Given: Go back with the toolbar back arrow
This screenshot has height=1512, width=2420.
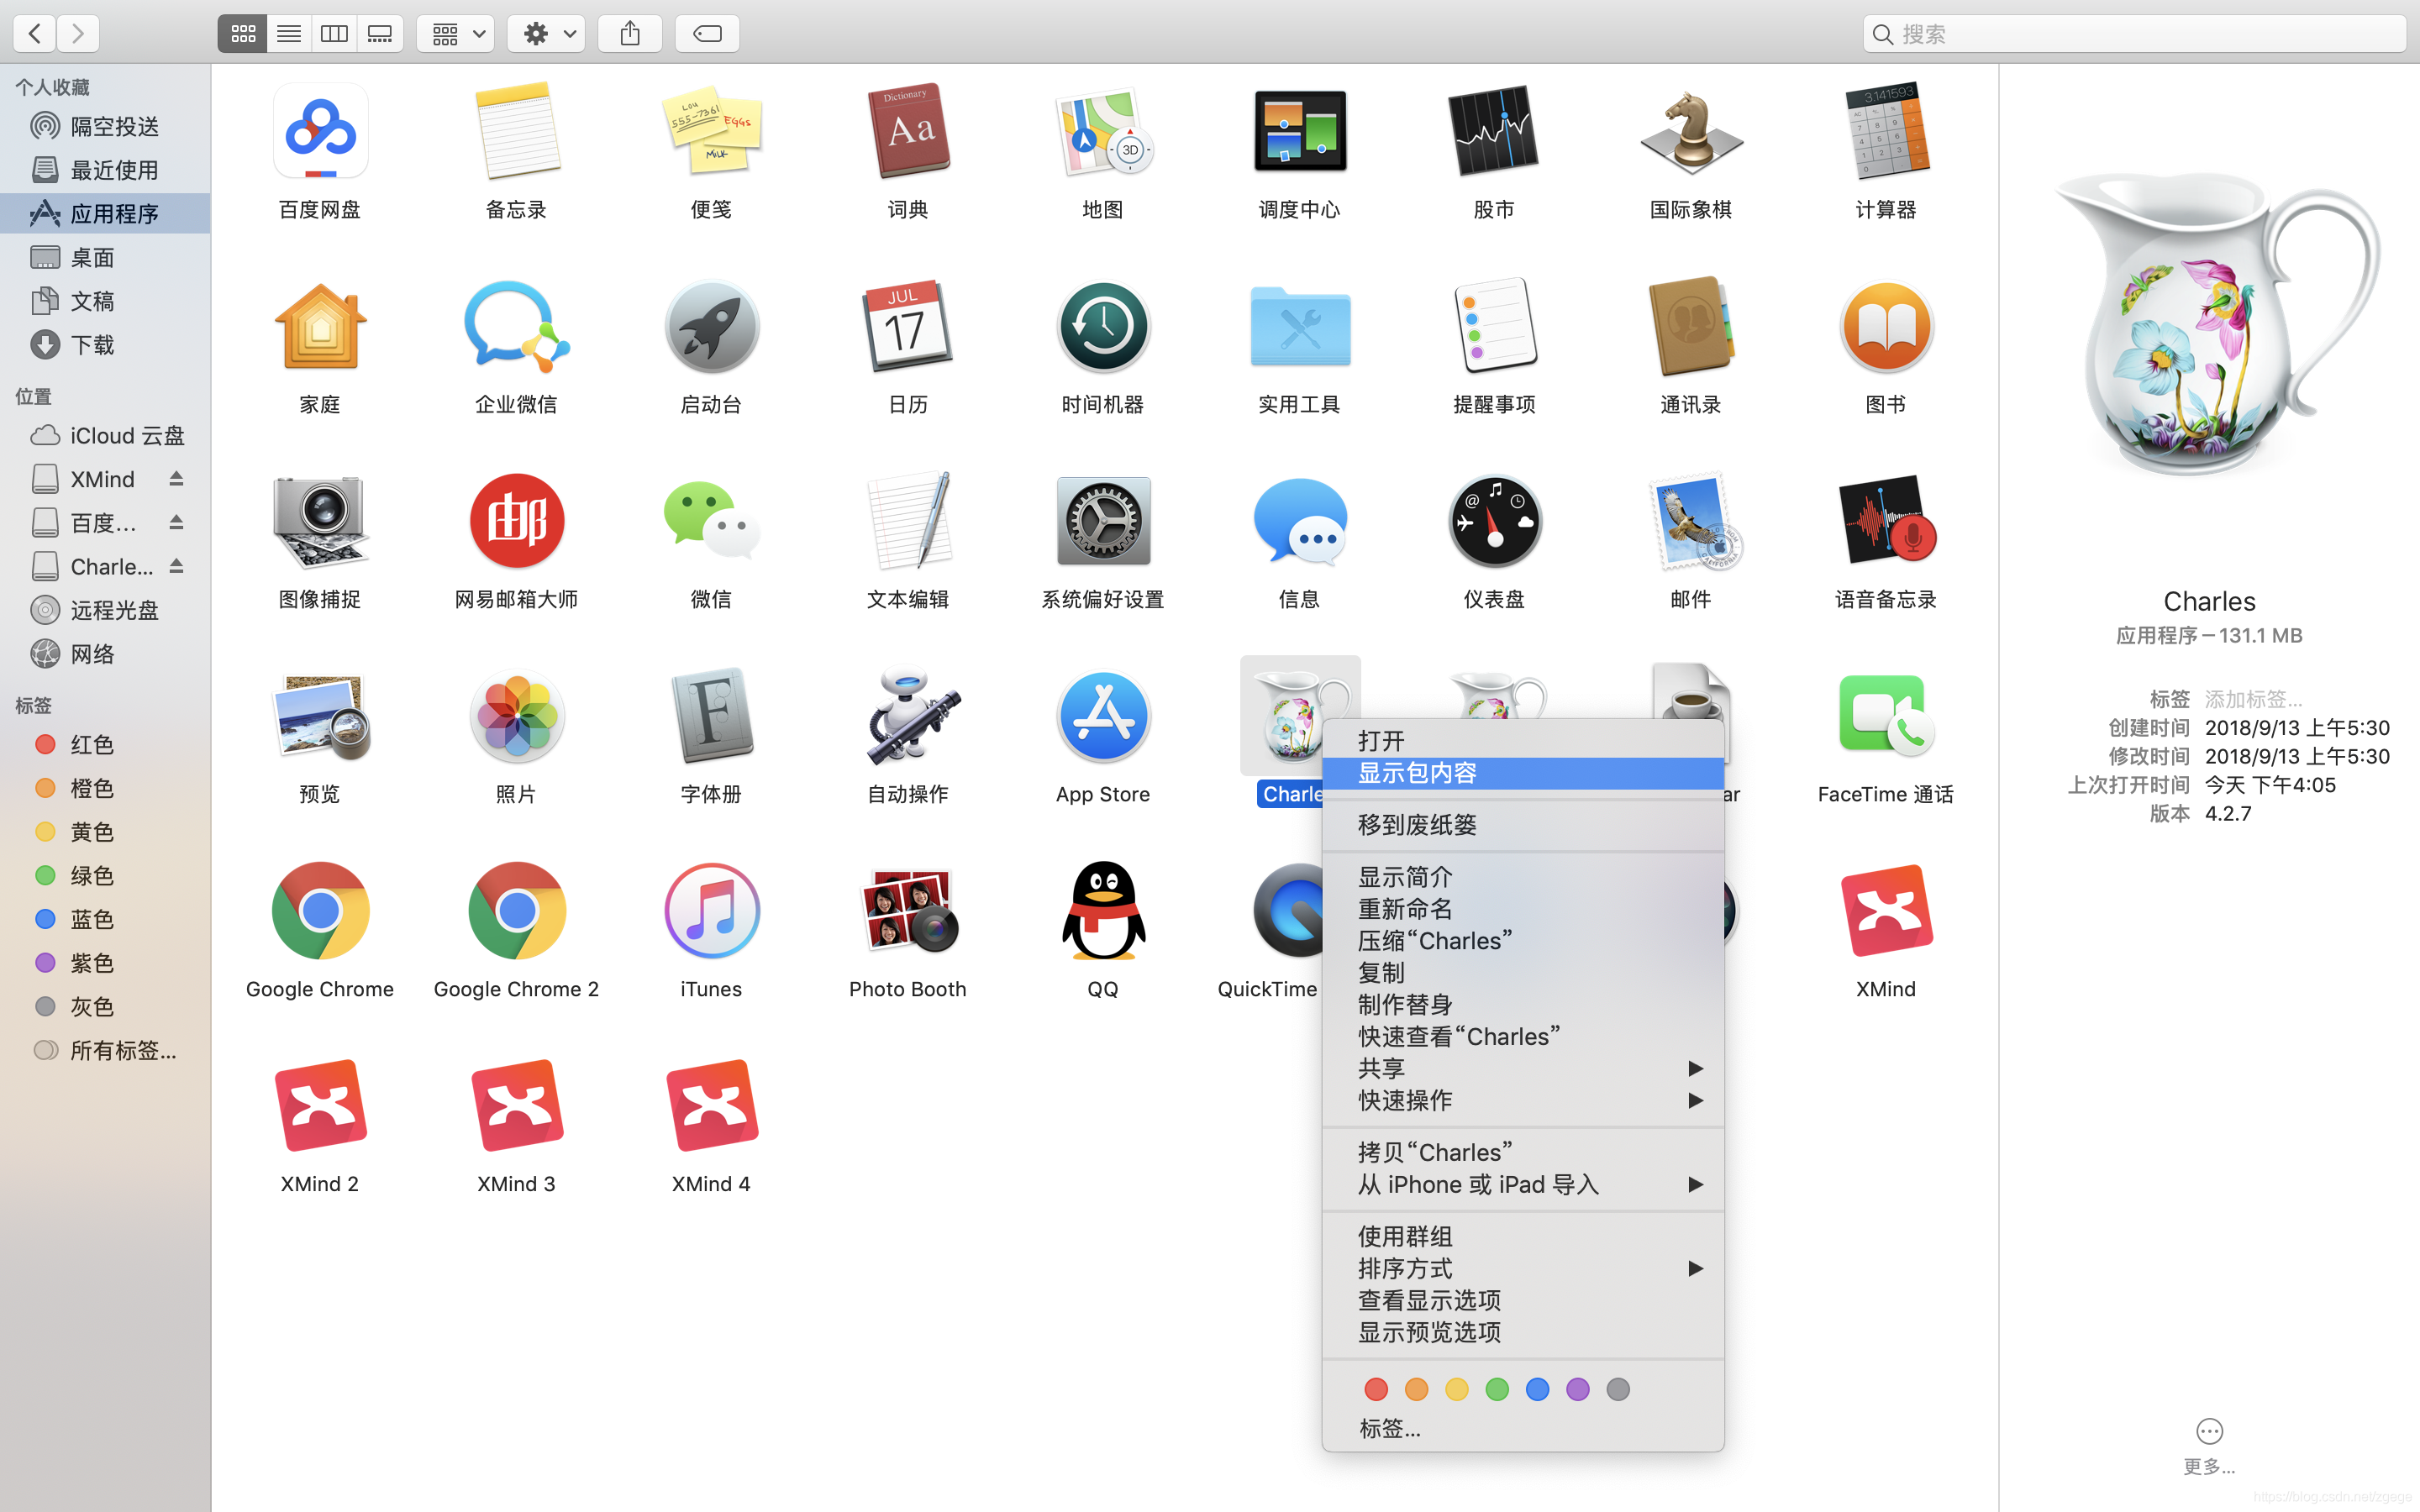Looking at the screenshot, I should point(35,34).
